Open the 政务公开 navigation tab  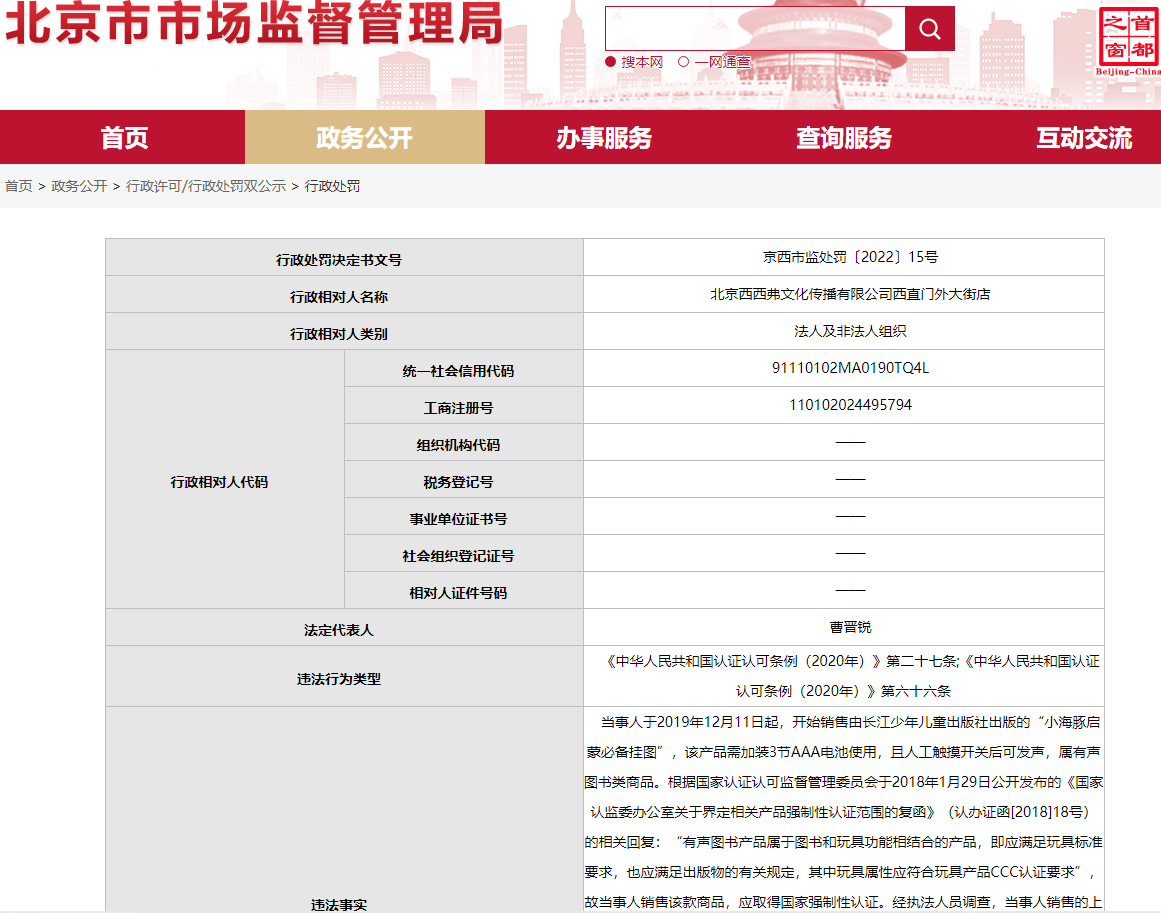tap(364, 138)
